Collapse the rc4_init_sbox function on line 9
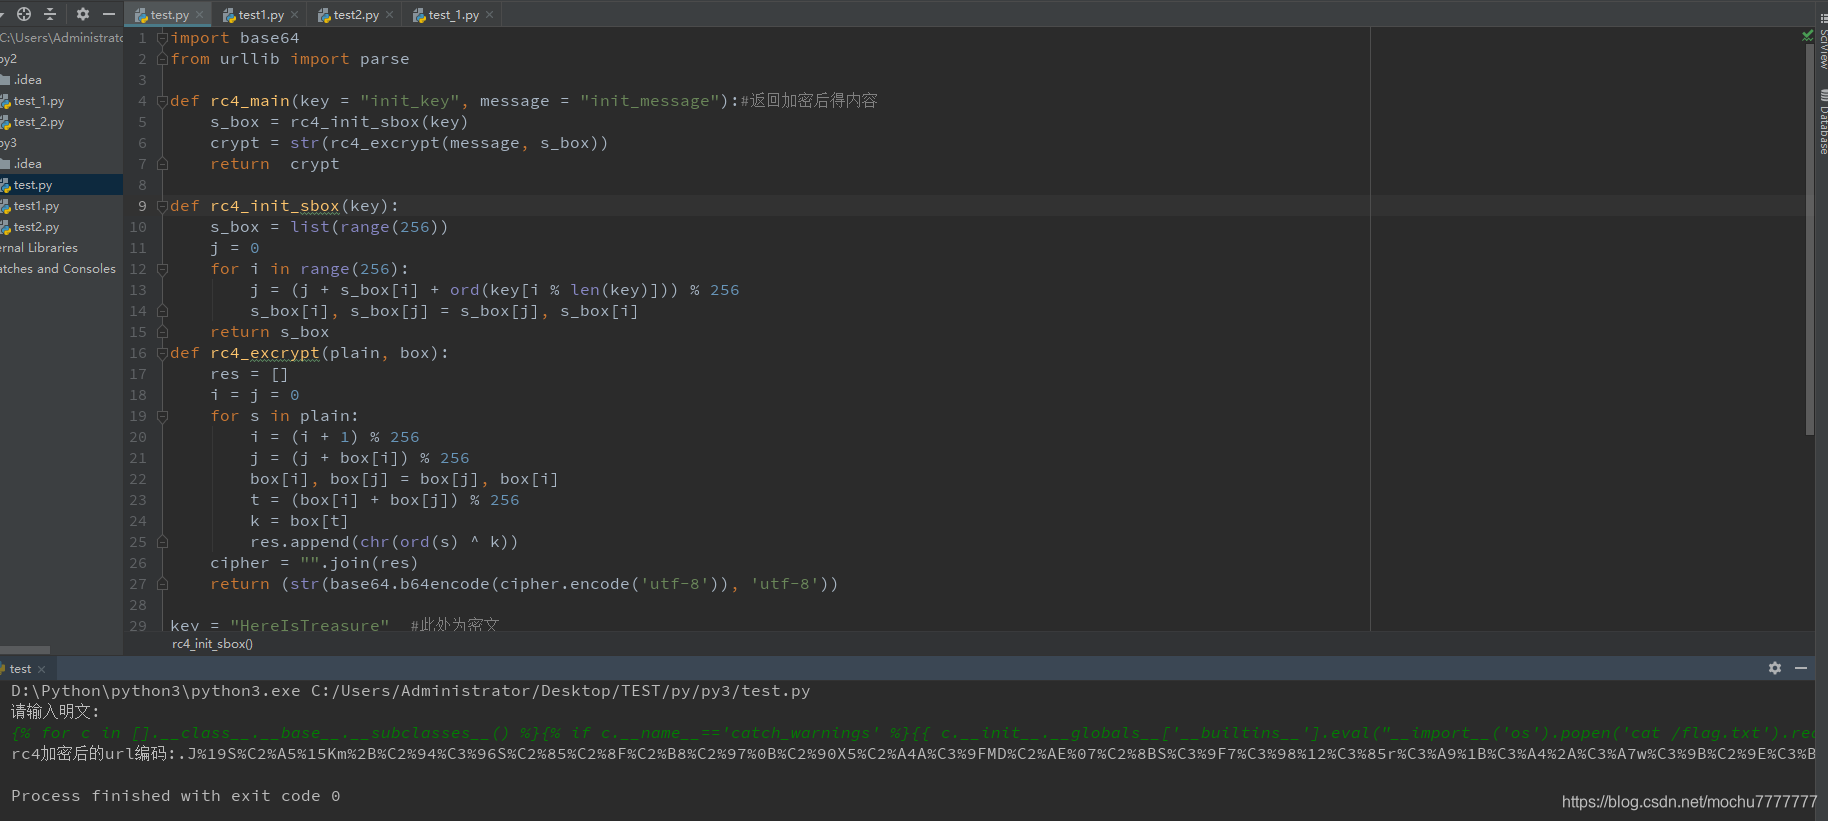This screenshot has height=821, width=1828. (x=162, y=206)
